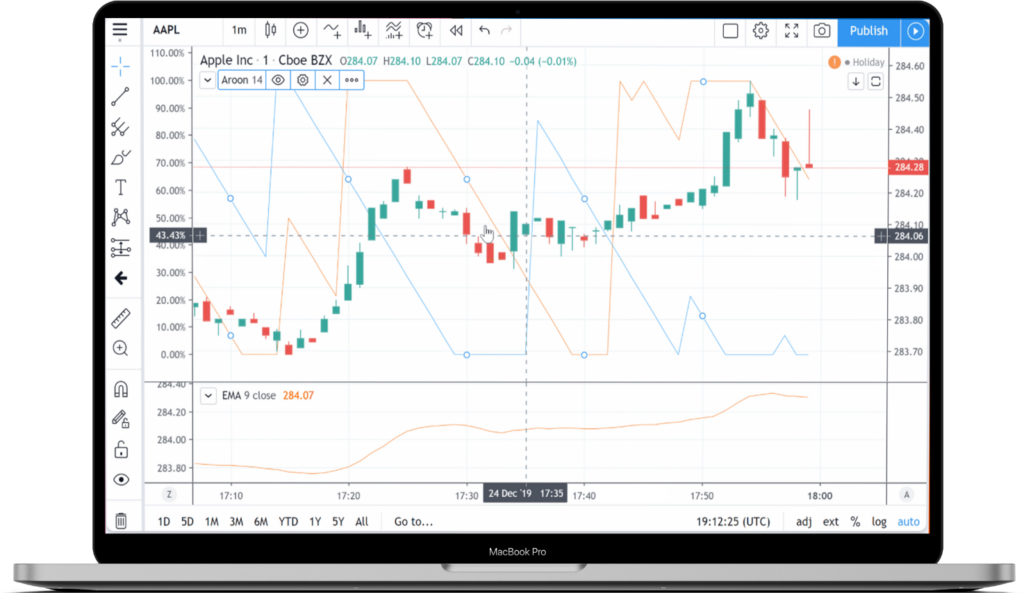Select the 1D time range
Screen dimensions: 1024x593
coord(163,521)
